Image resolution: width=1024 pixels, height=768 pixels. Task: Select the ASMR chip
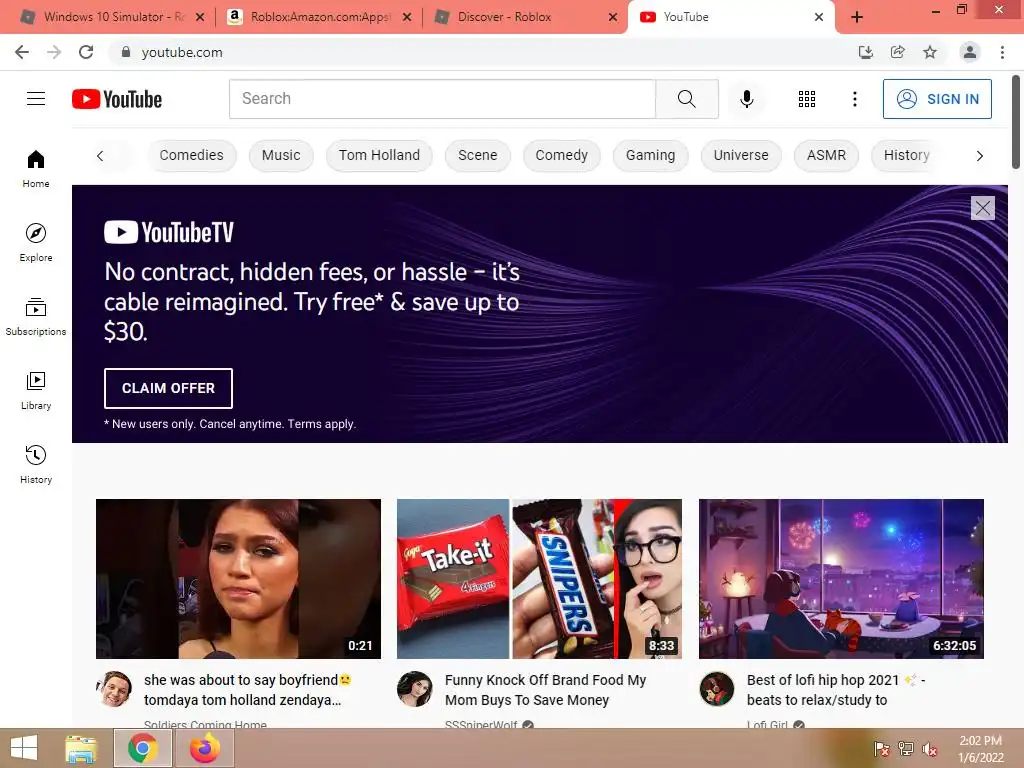point(826,155)
